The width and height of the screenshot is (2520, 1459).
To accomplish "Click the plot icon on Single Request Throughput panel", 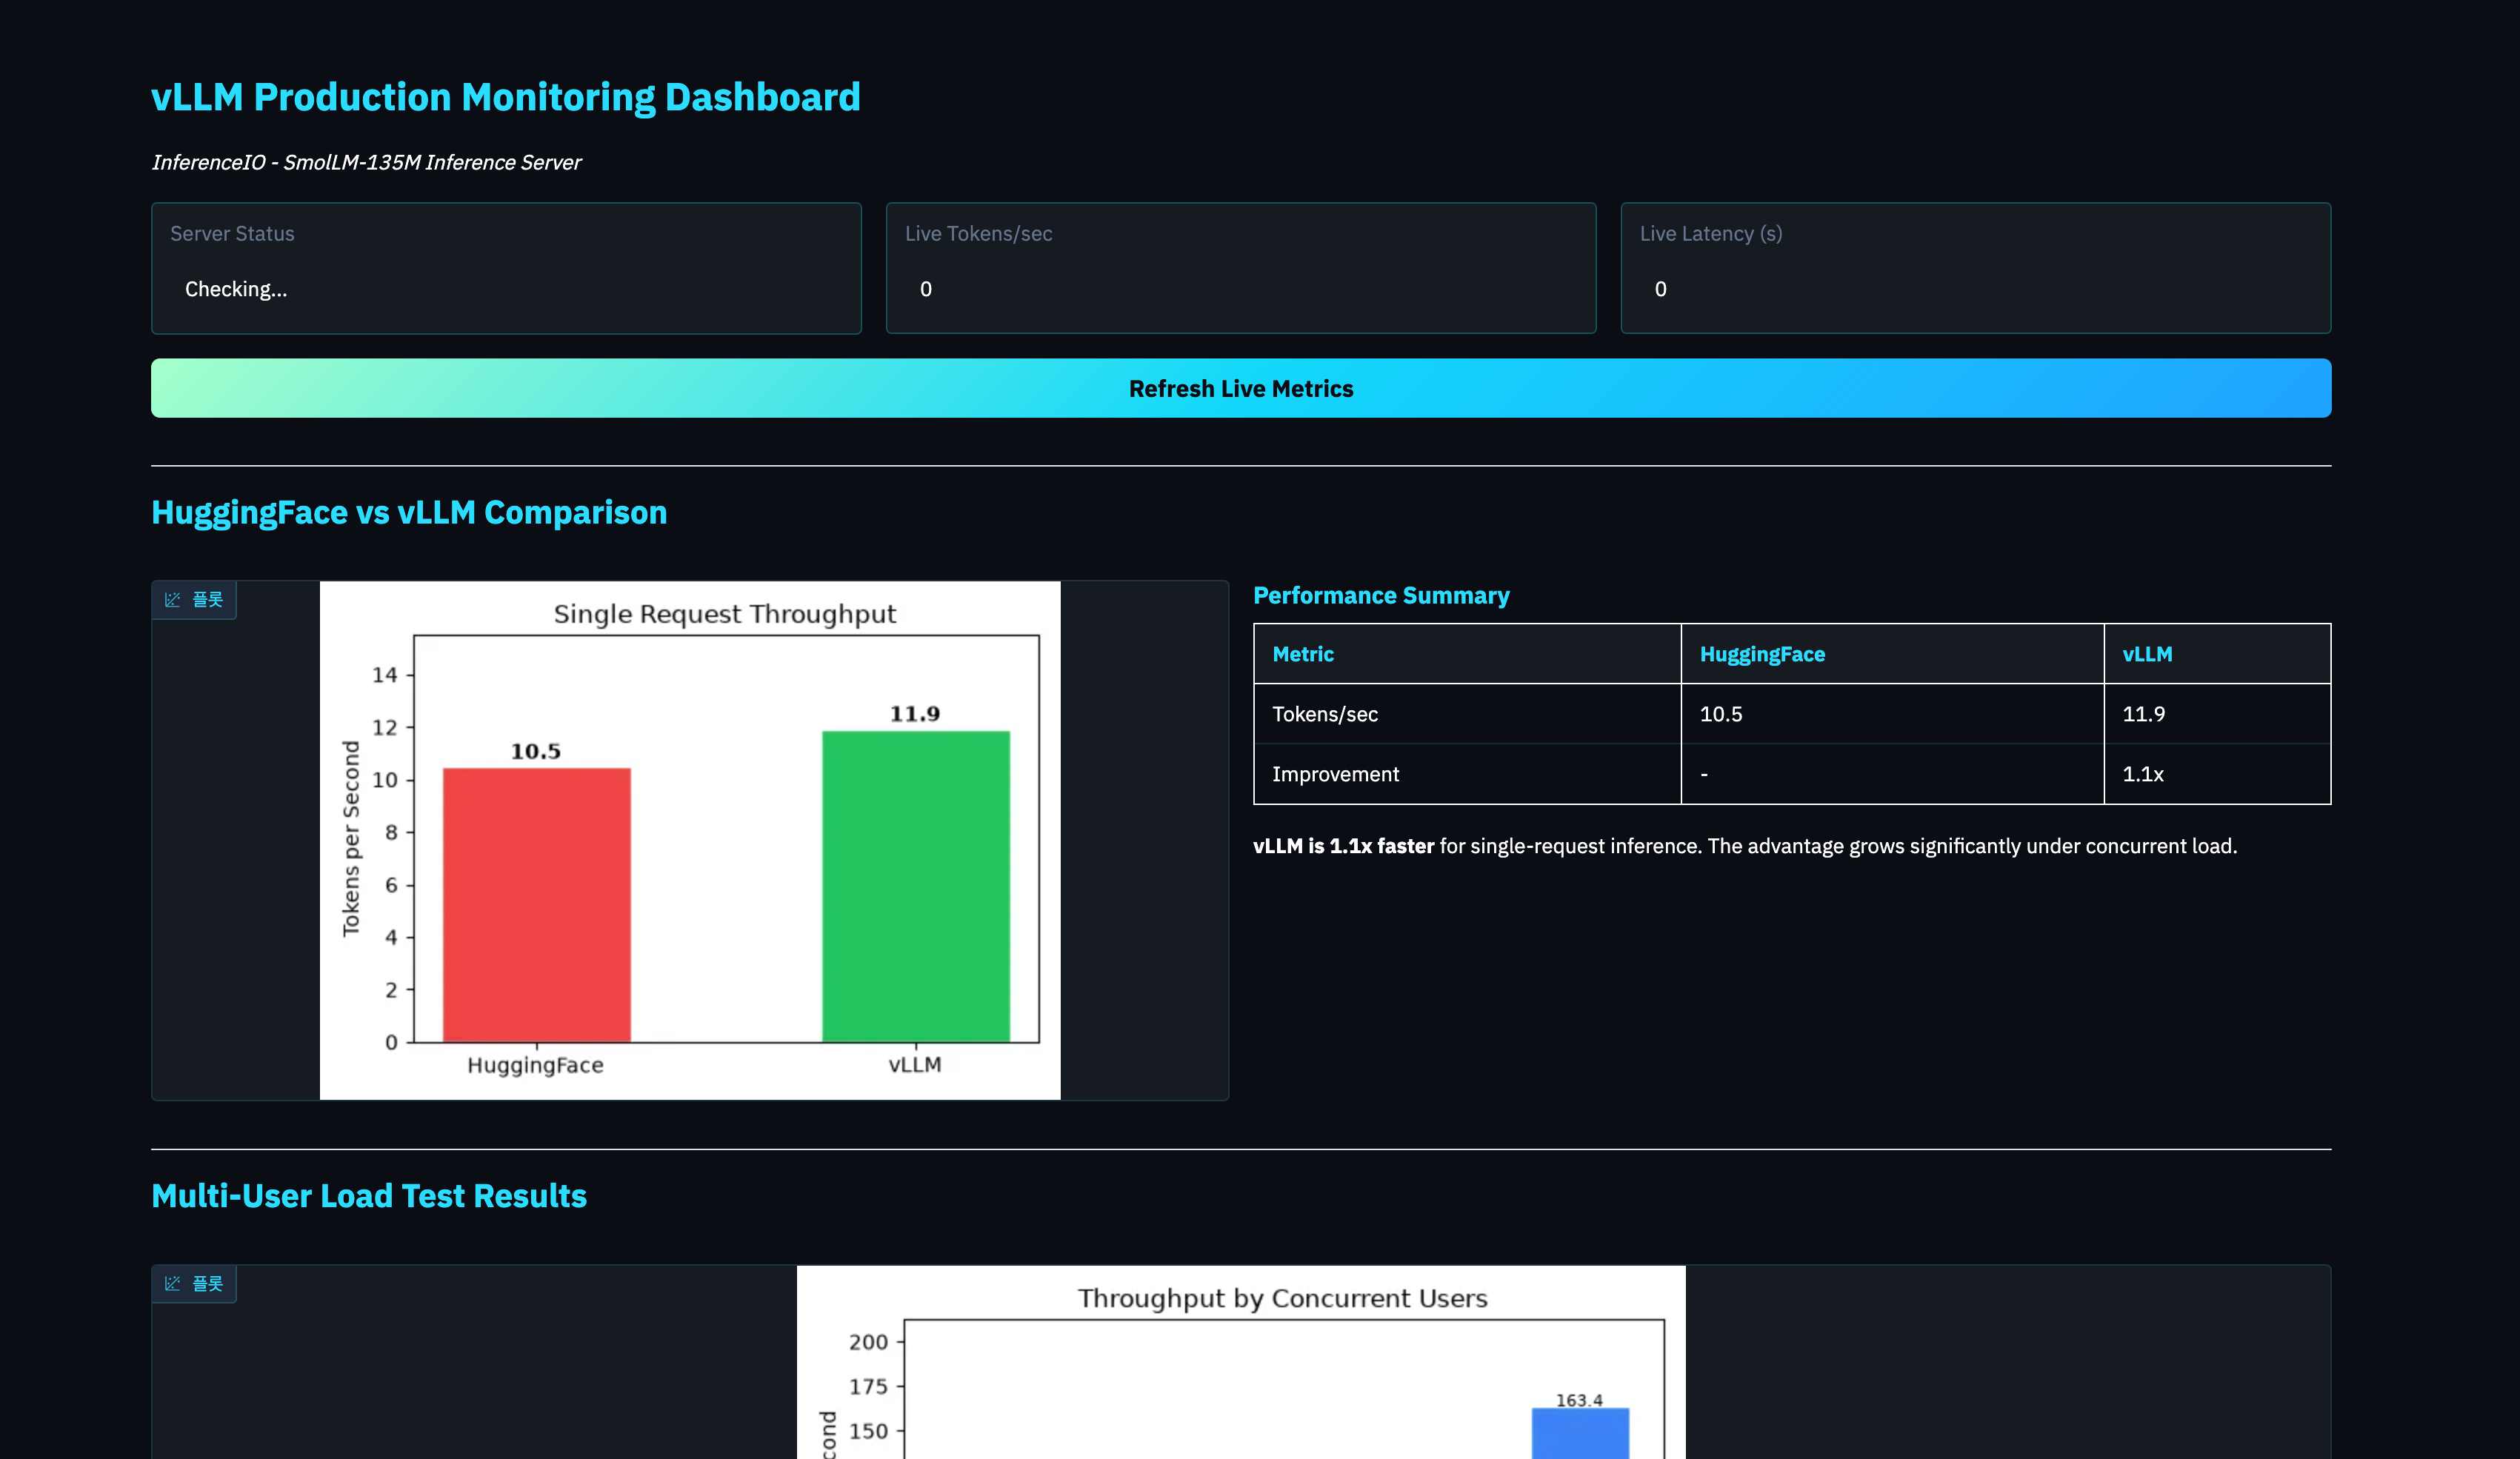I will pyautogui.click(x=173, y=600).
